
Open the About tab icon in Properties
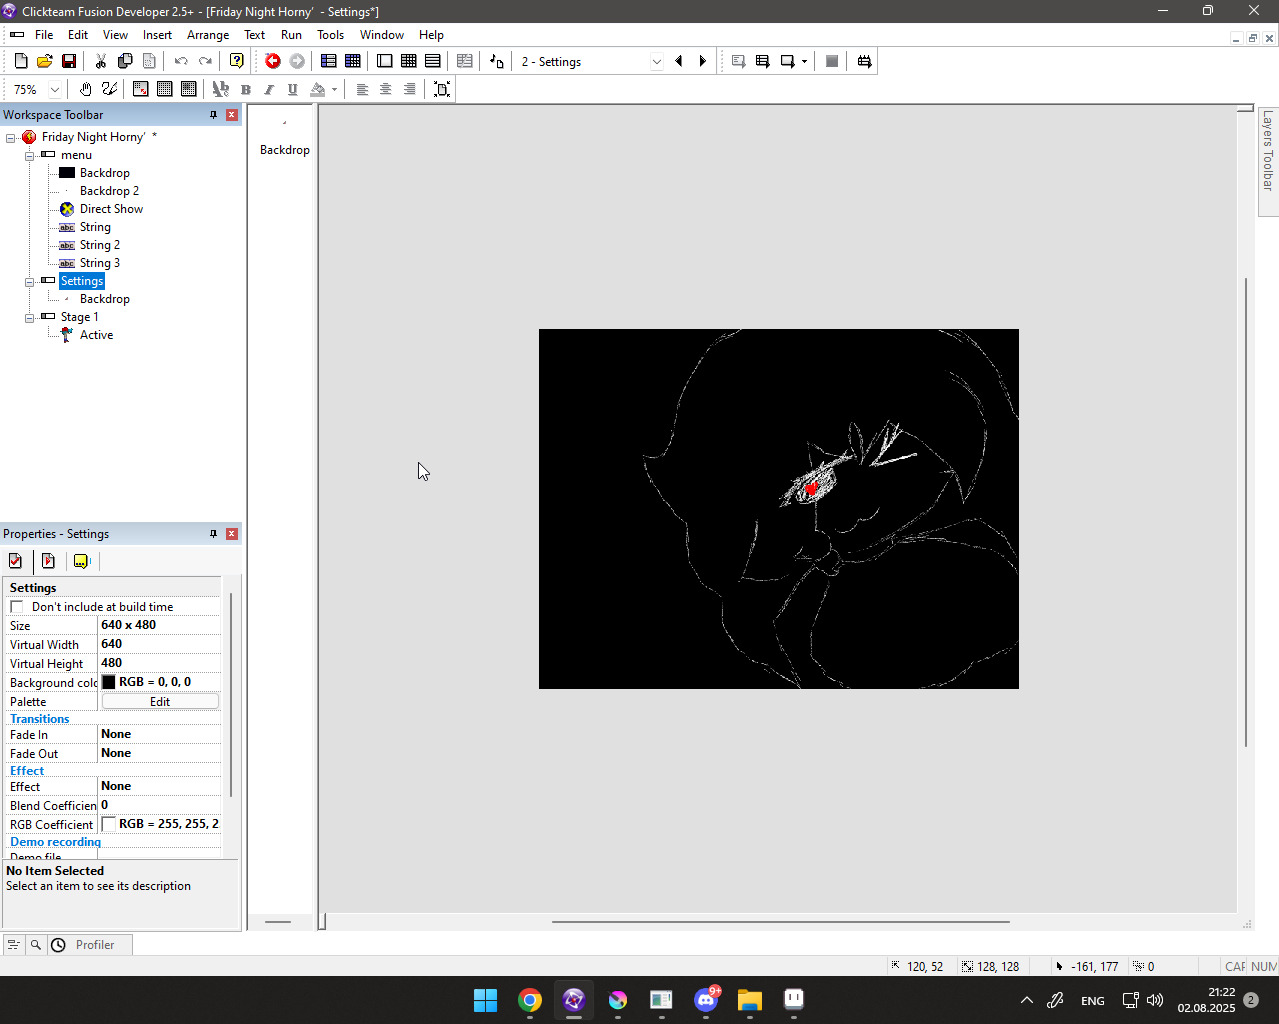coord(81,561)
